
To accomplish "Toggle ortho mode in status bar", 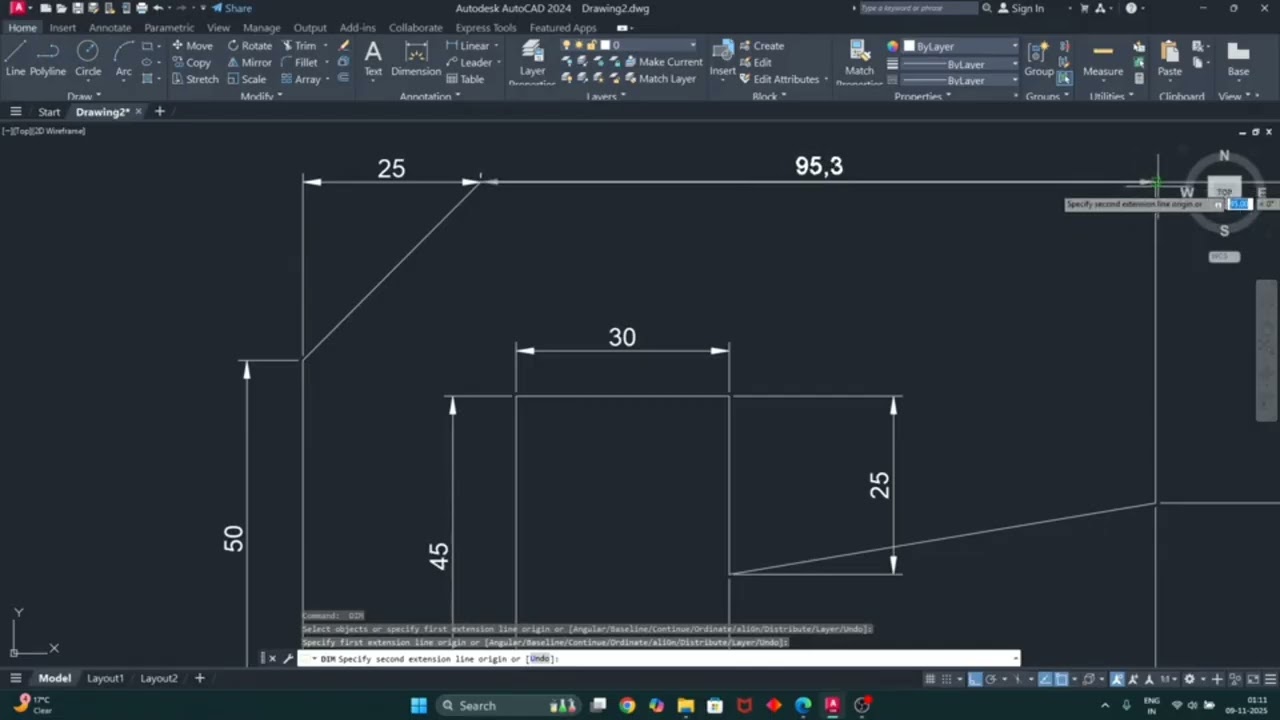I will 975,679.
